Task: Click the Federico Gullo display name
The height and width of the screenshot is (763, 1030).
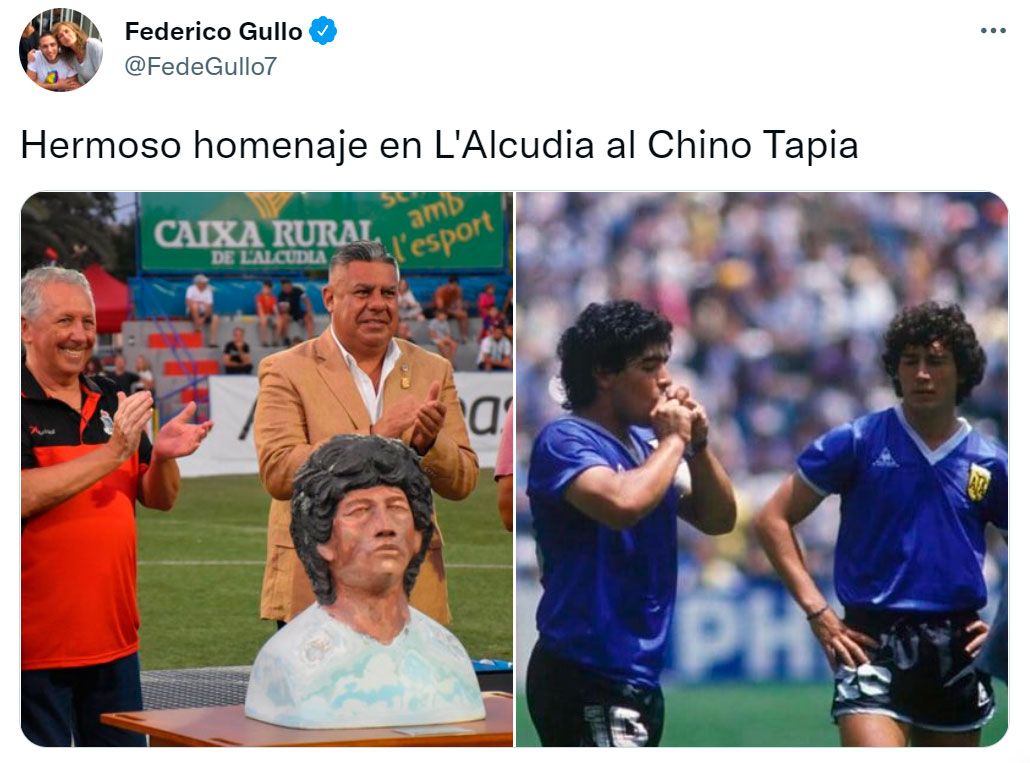Action: [213, 31]
